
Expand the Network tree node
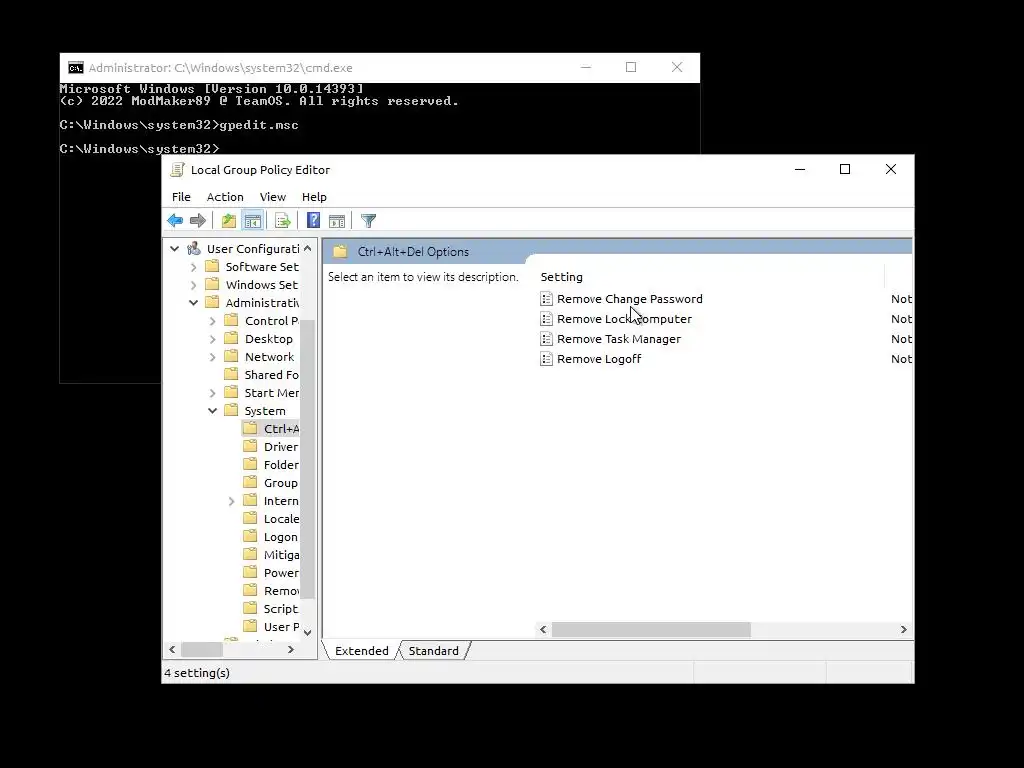tap(212, 357)
